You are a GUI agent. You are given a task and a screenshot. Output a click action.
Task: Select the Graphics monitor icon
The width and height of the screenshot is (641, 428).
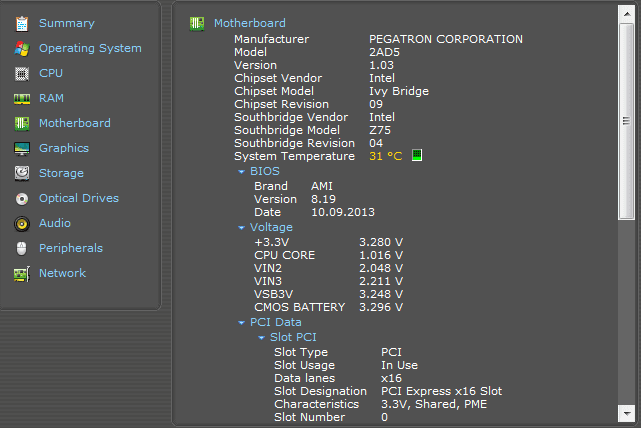[21, 148]
